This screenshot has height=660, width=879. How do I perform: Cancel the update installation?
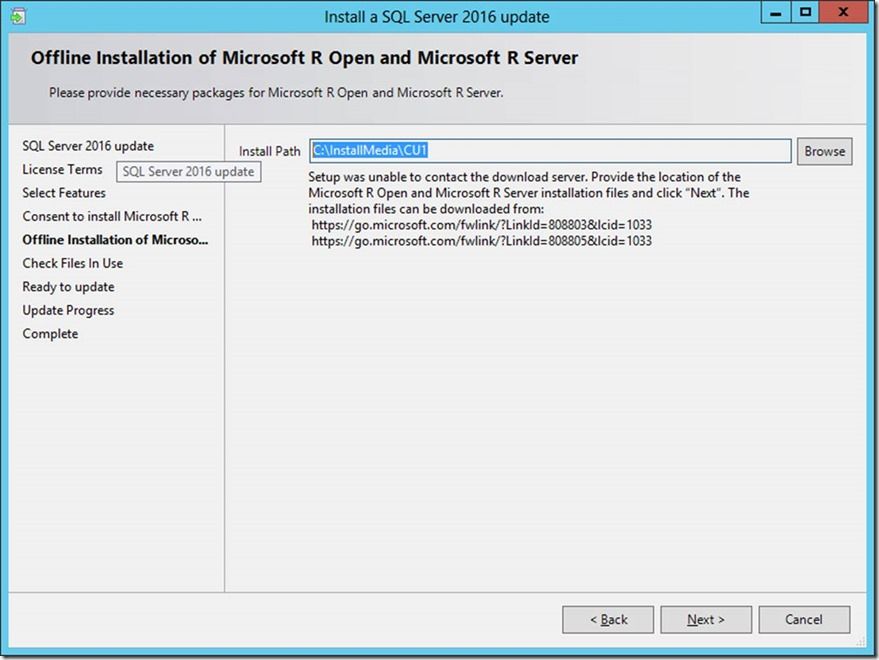[804, 620]
